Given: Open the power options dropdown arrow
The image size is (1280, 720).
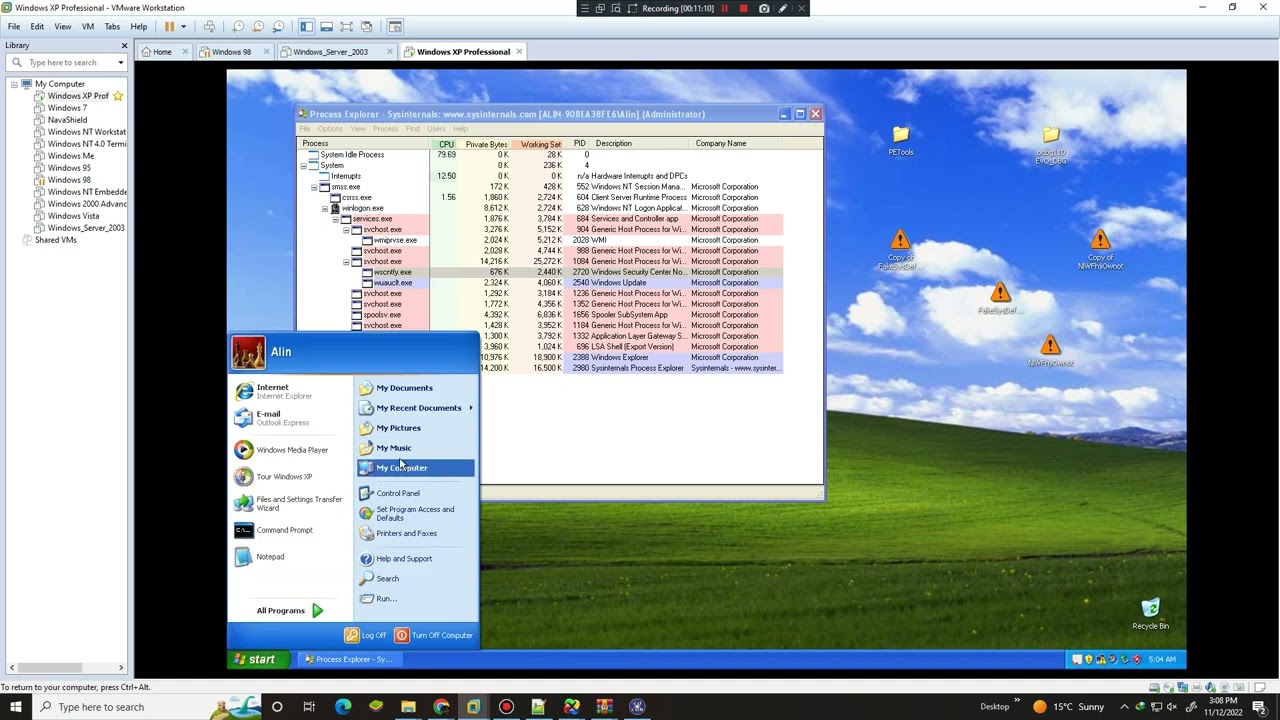Looking at the screenshot, I should 183,27.
